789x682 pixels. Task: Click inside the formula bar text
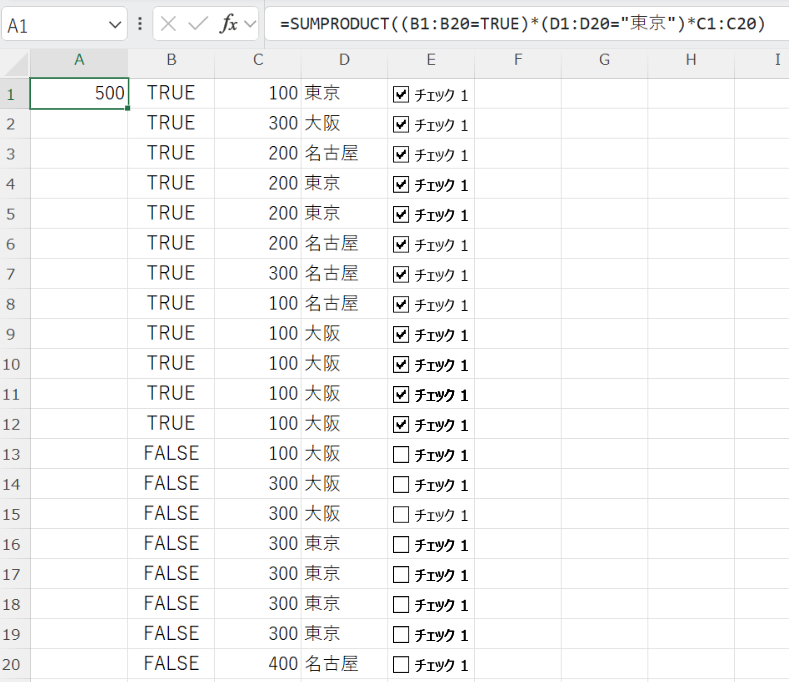pos(520,25)
